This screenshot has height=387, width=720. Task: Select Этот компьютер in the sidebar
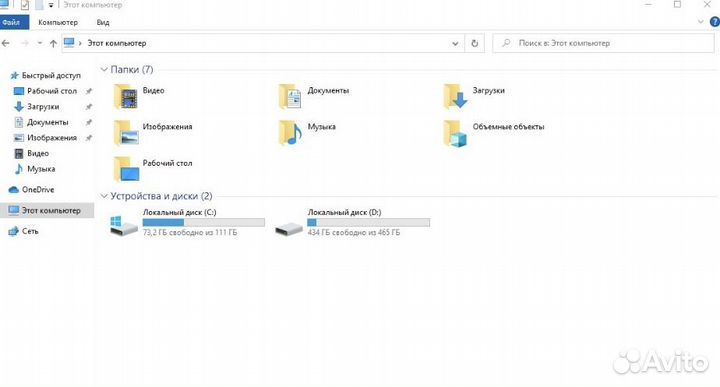click(x=47, y=210)
